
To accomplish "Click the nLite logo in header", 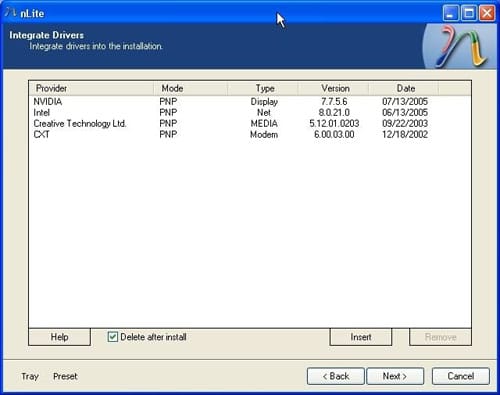I will [461, 46].
